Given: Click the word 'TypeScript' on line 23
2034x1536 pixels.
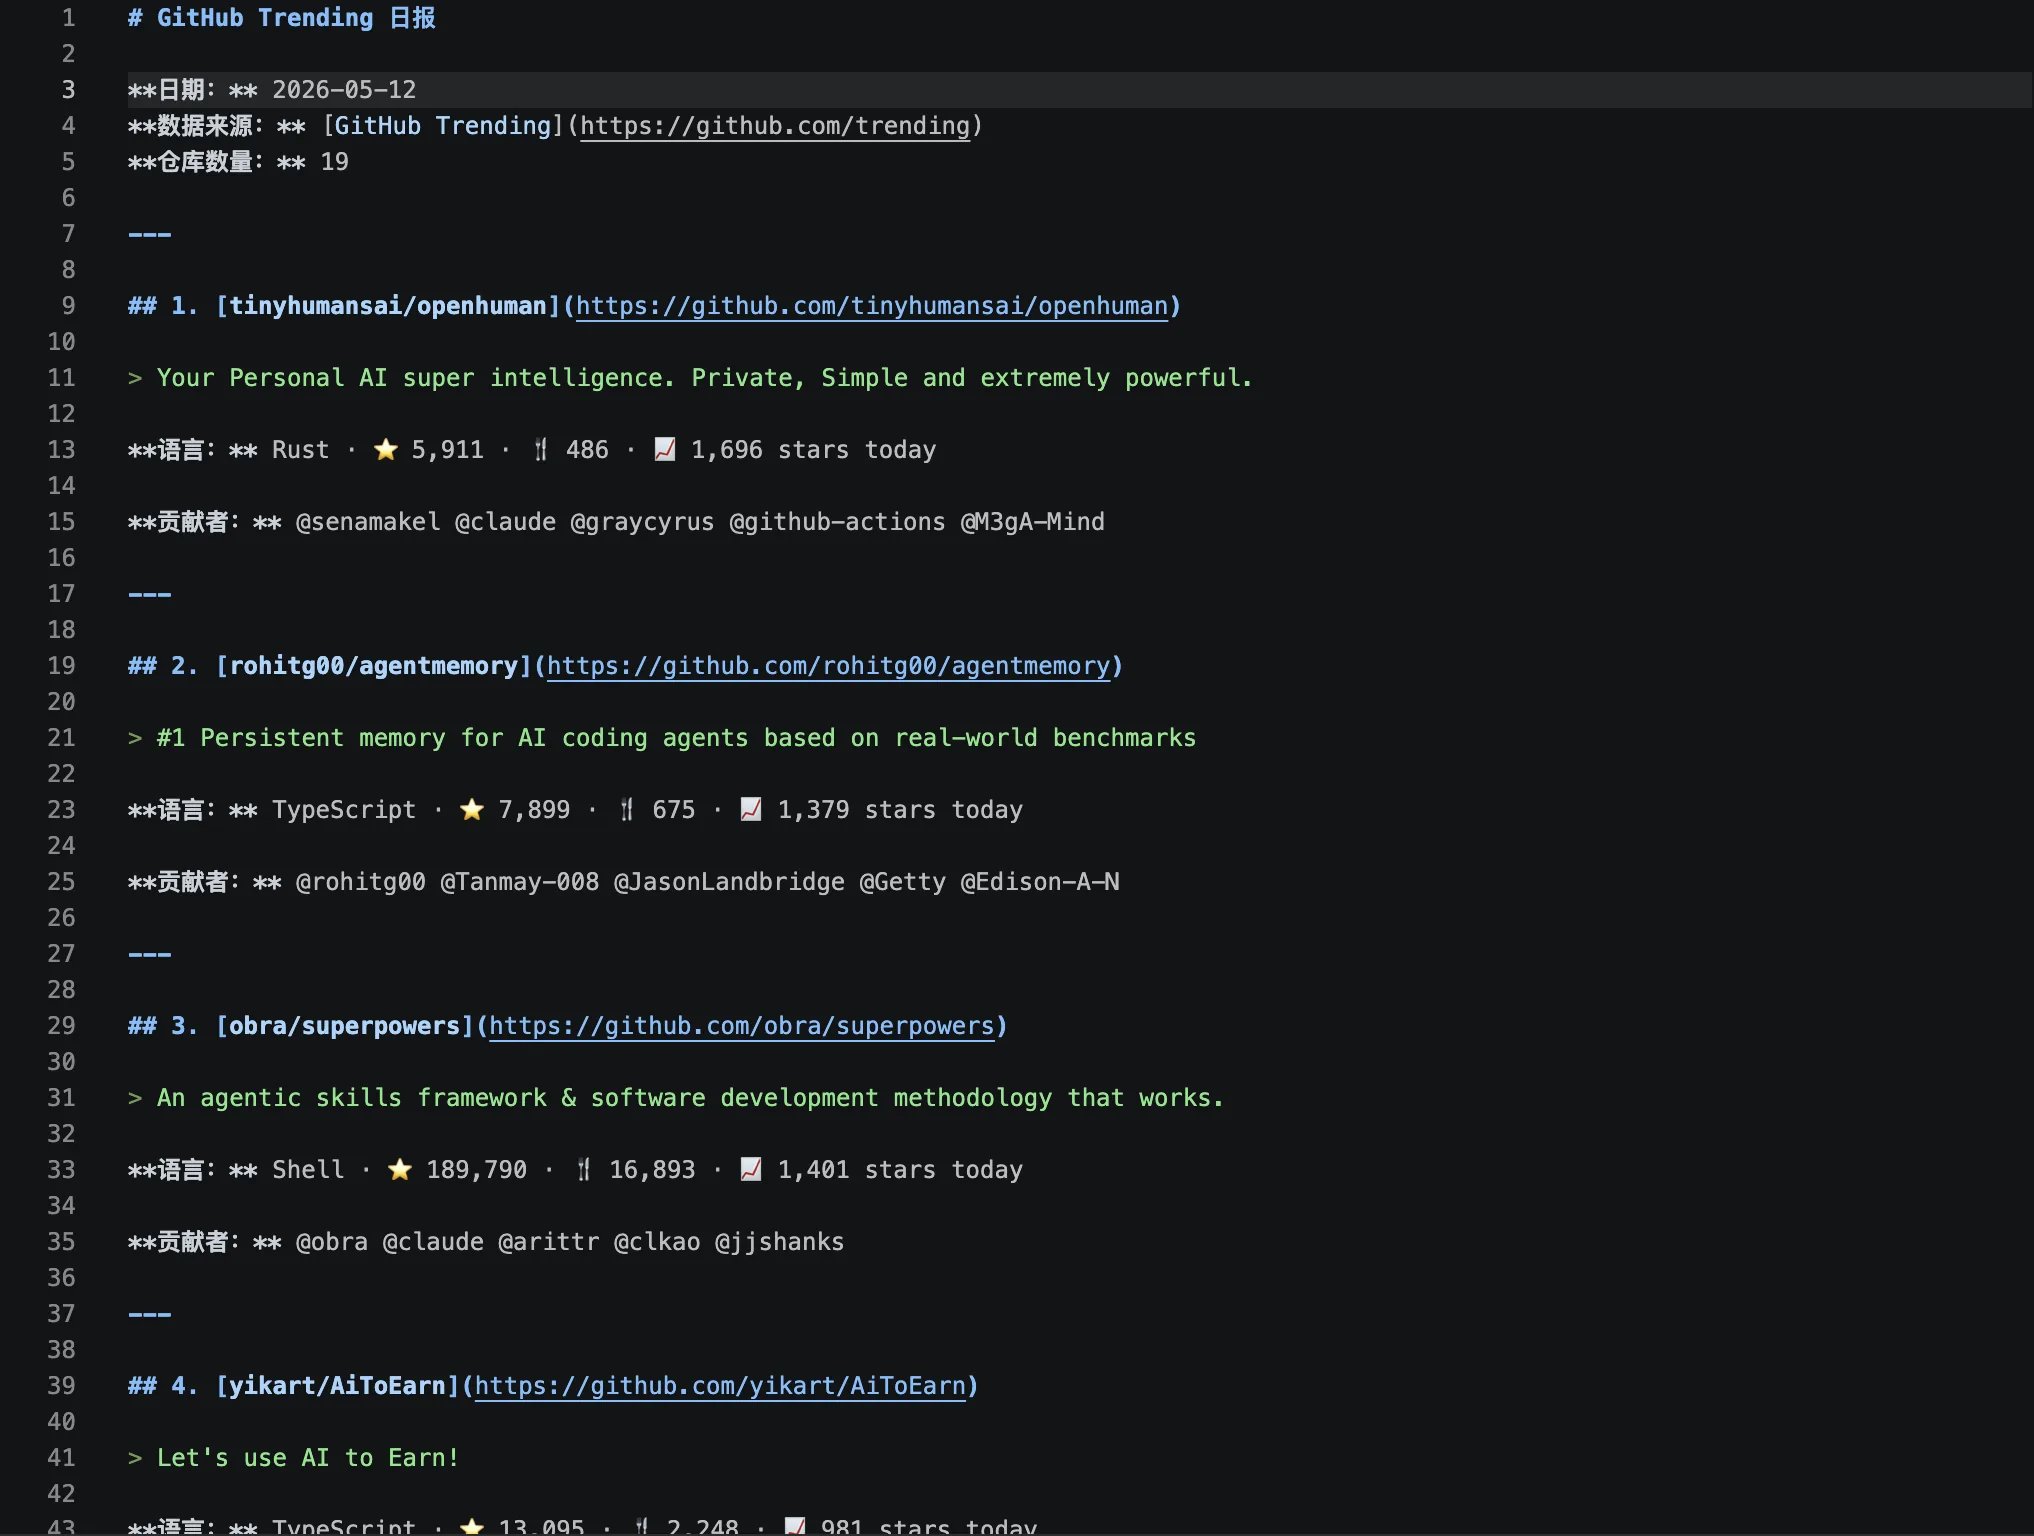Looking at the screenshot, I should point(344,810).
